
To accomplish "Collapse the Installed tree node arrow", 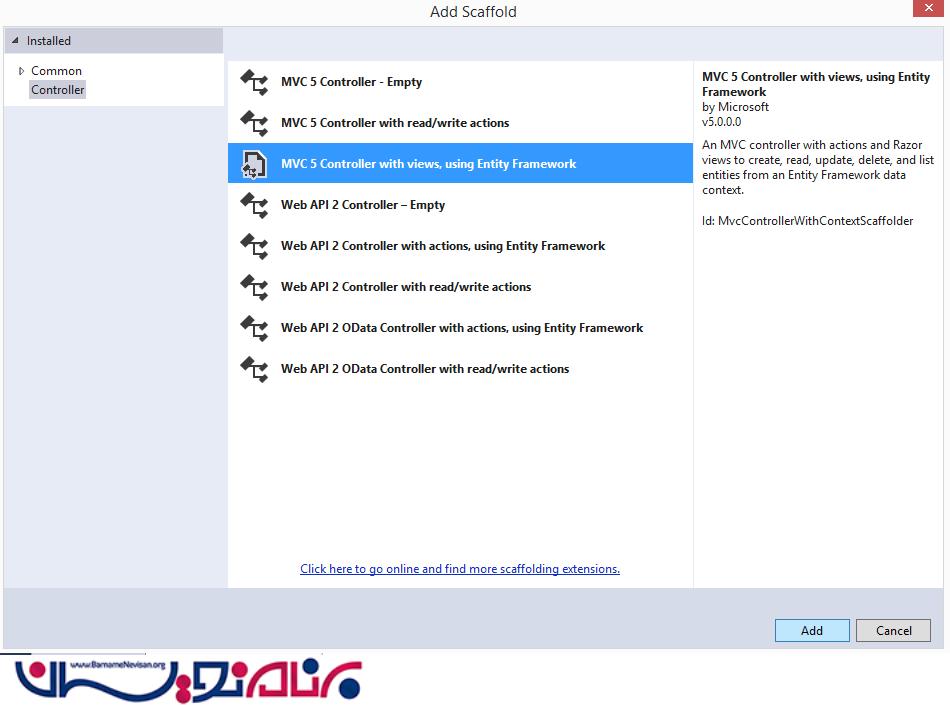I will coord(15,41).
